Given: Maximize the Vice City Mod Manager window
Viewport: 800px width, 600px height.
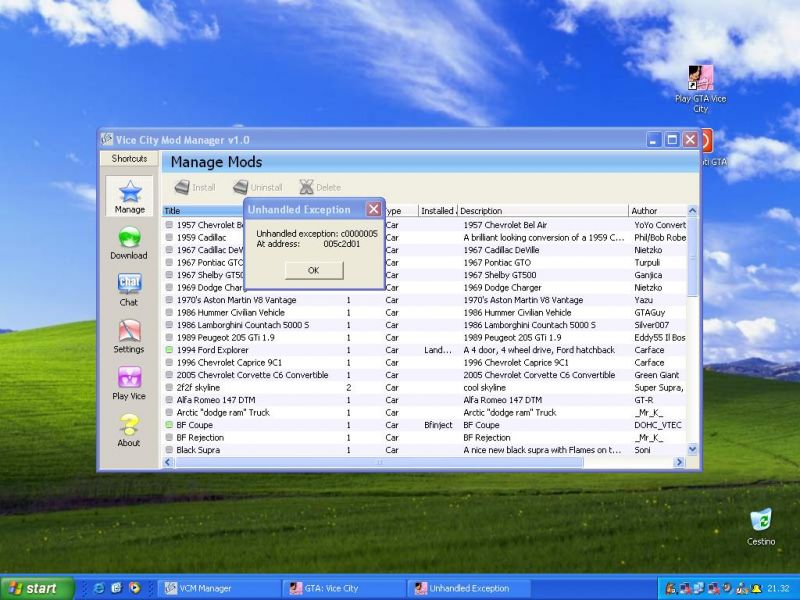Looking at the screenshot, I should point(672,139).
